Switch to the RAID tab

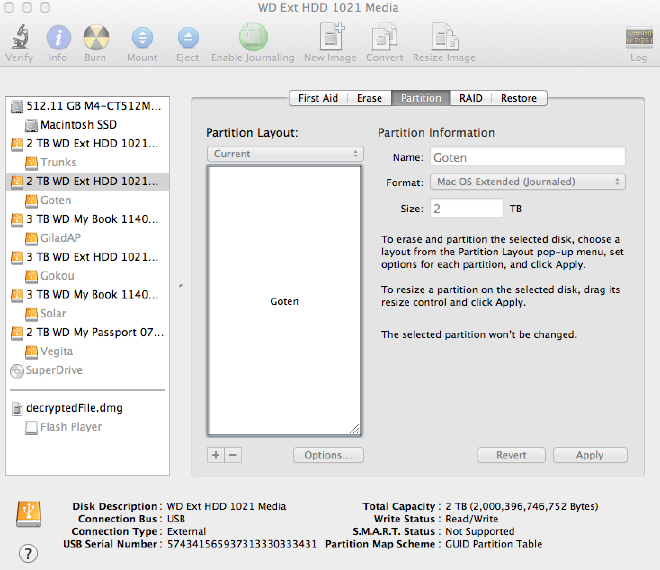point(471,98)
